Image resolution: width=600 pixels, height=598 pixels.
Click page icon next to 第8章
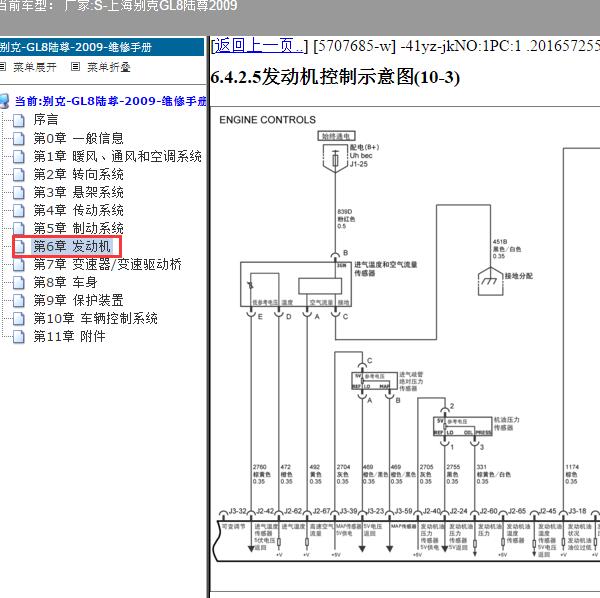point(19,283)
